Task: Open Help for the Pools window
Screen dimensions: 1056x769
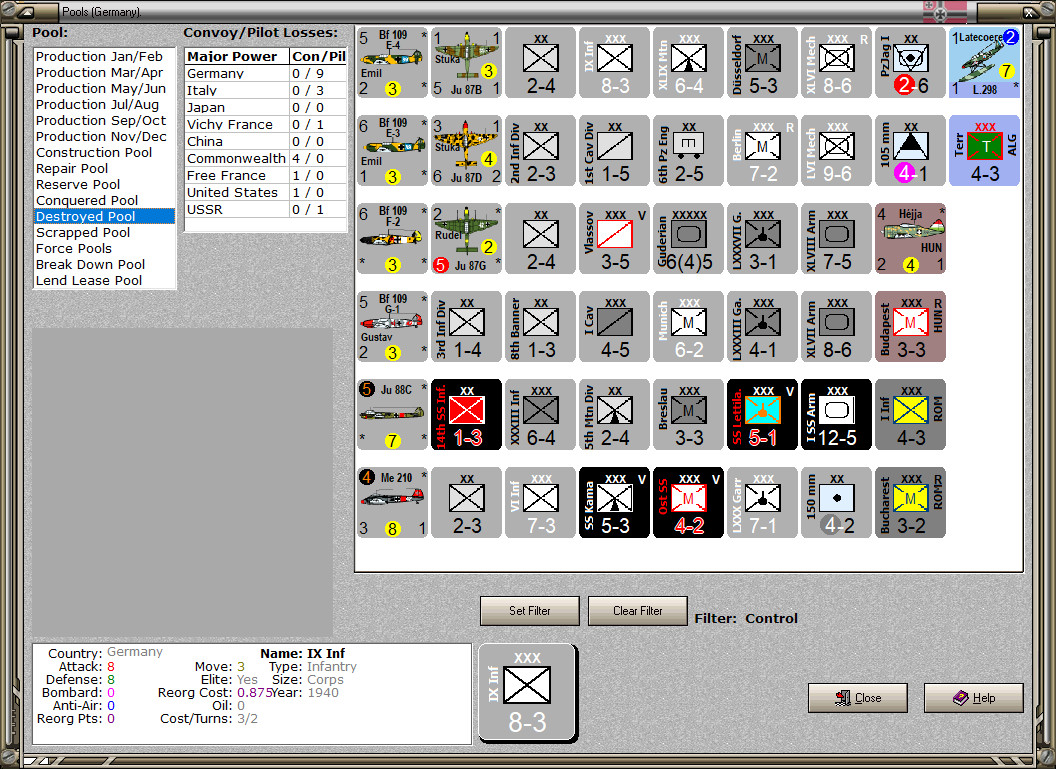Action: tap(973, 698)
